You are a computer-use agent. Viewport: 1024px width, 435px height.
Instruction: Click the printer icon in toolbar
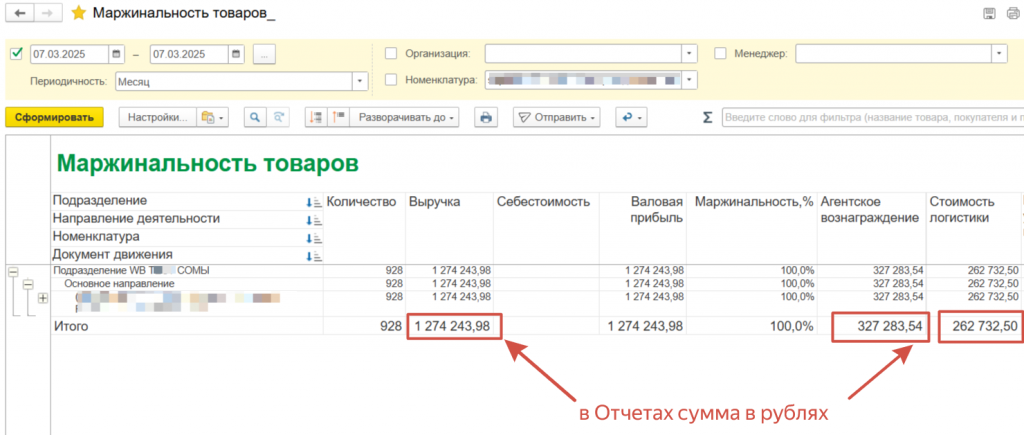click(x=486, y=117)
